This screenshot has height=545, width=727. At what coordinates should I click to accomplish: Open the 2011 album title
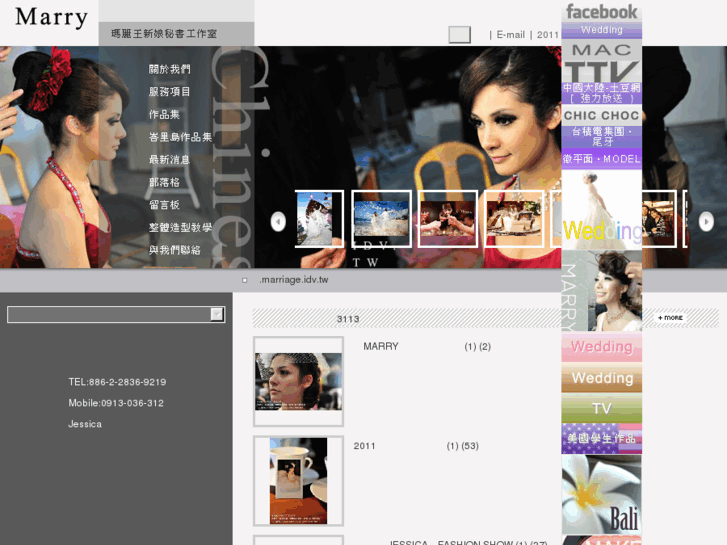tap(364, 446)
